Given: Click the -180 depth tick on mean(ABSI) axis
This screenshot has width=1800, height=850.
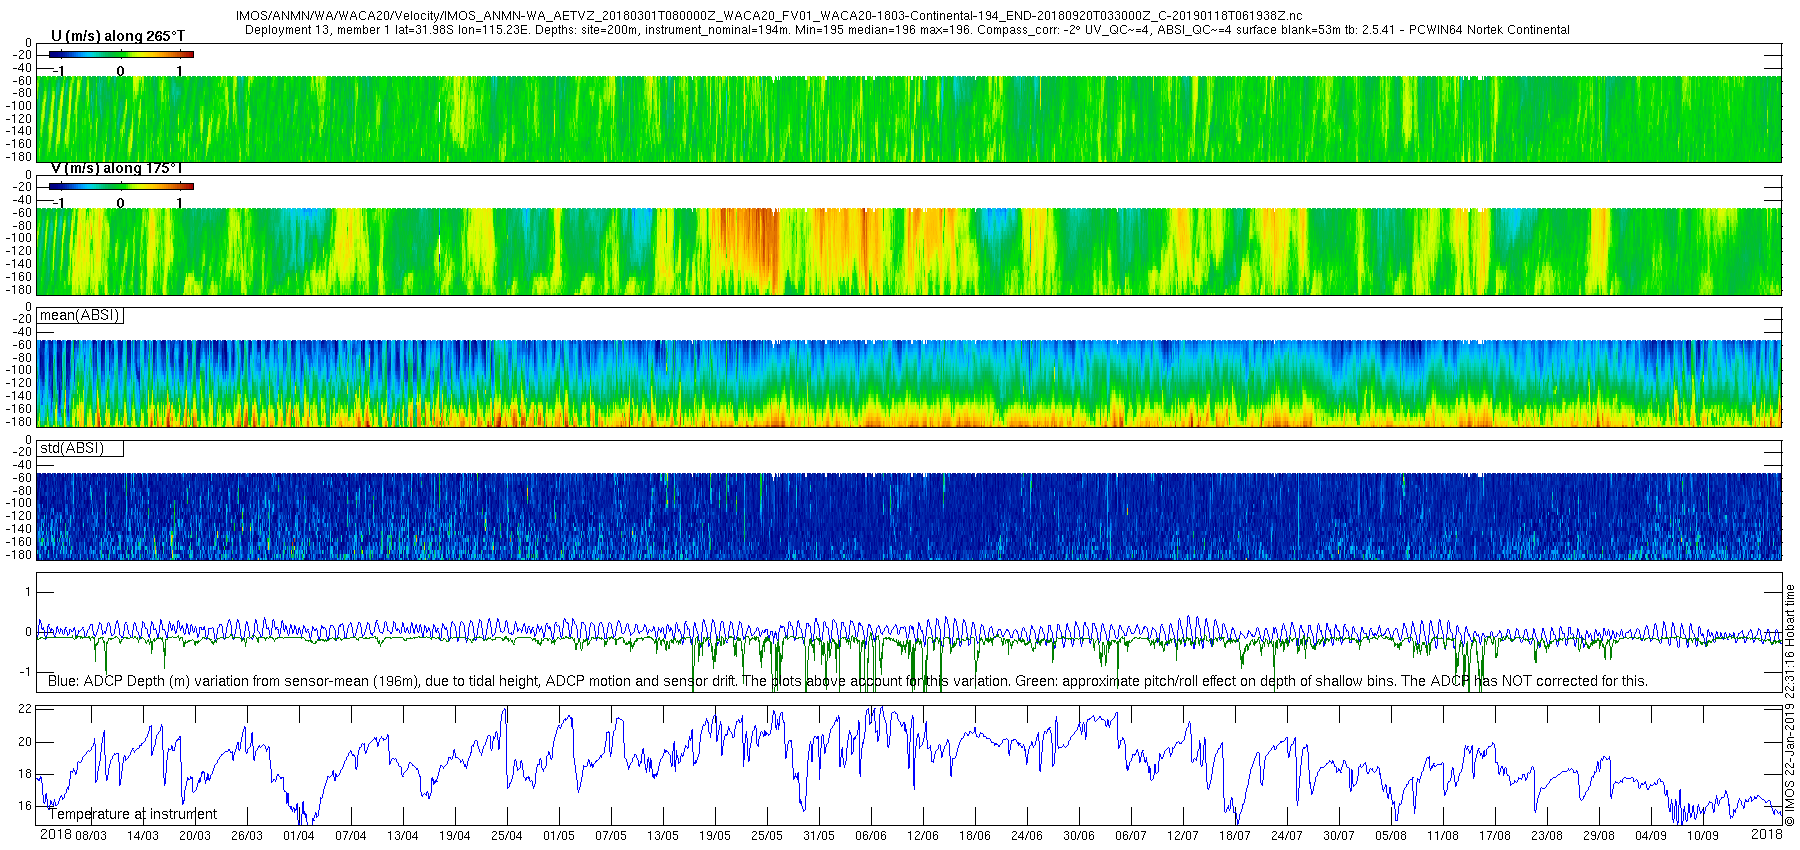Looking at the screenshot, I should (19, 422).
